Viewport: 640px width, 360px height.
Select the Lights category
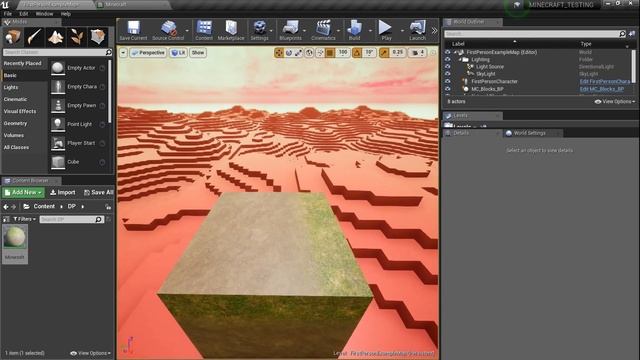[11, 87]
